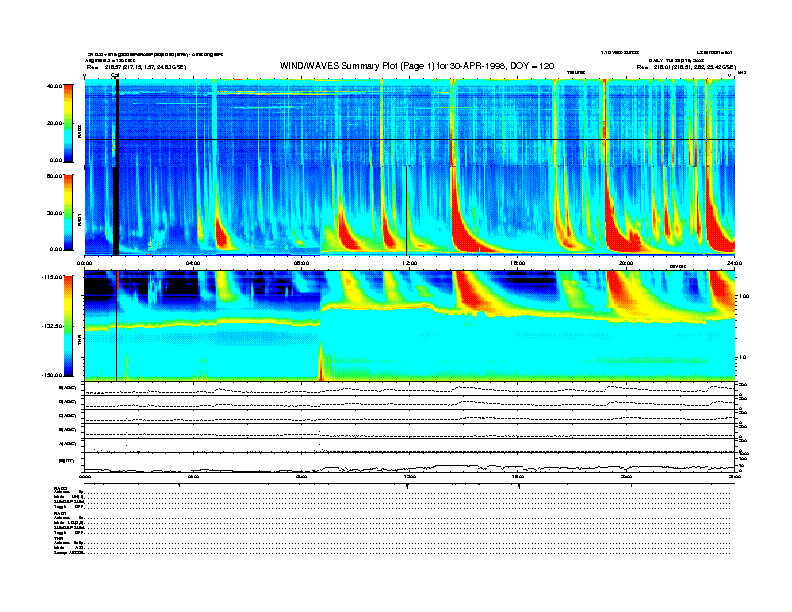Click the 100 label on TNR right axis
The image size is (792, 612).
coord(744,296)
